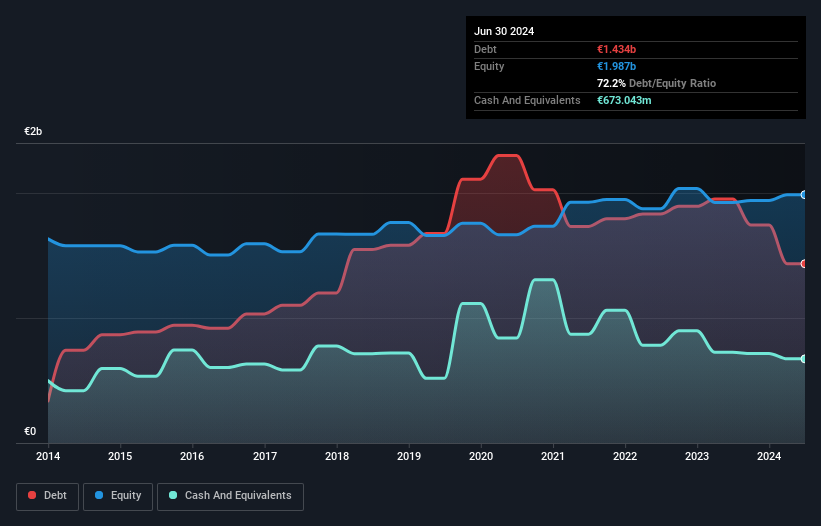The width and height of the screenshot is (821, 526).
Task: Click the red dot in the Debt legend
Action: click(x=32, y=495)
